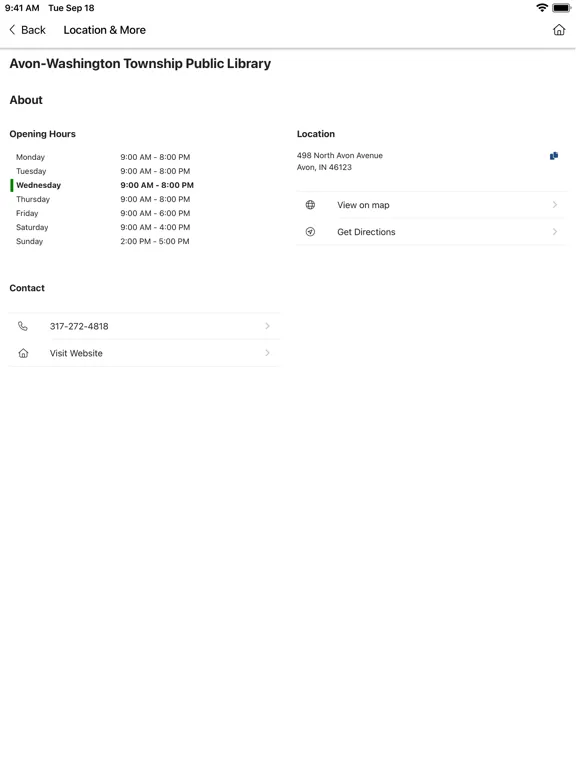Tap the phone handset icon
576x768 pixels.
[23, 326]
